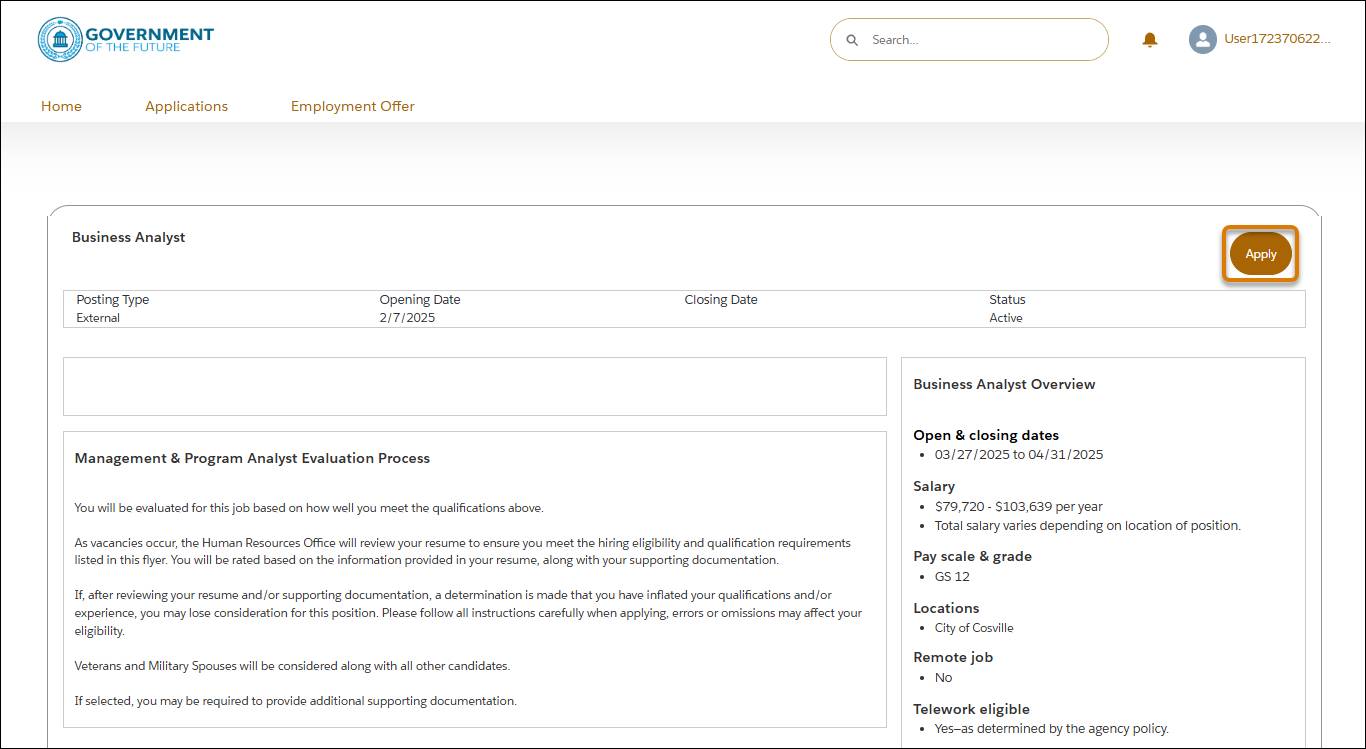The width and height of the screenshot is (1366, 749).
Task: Click the $79,720 - $103,639 per year salary
Action: point(1019,506)
